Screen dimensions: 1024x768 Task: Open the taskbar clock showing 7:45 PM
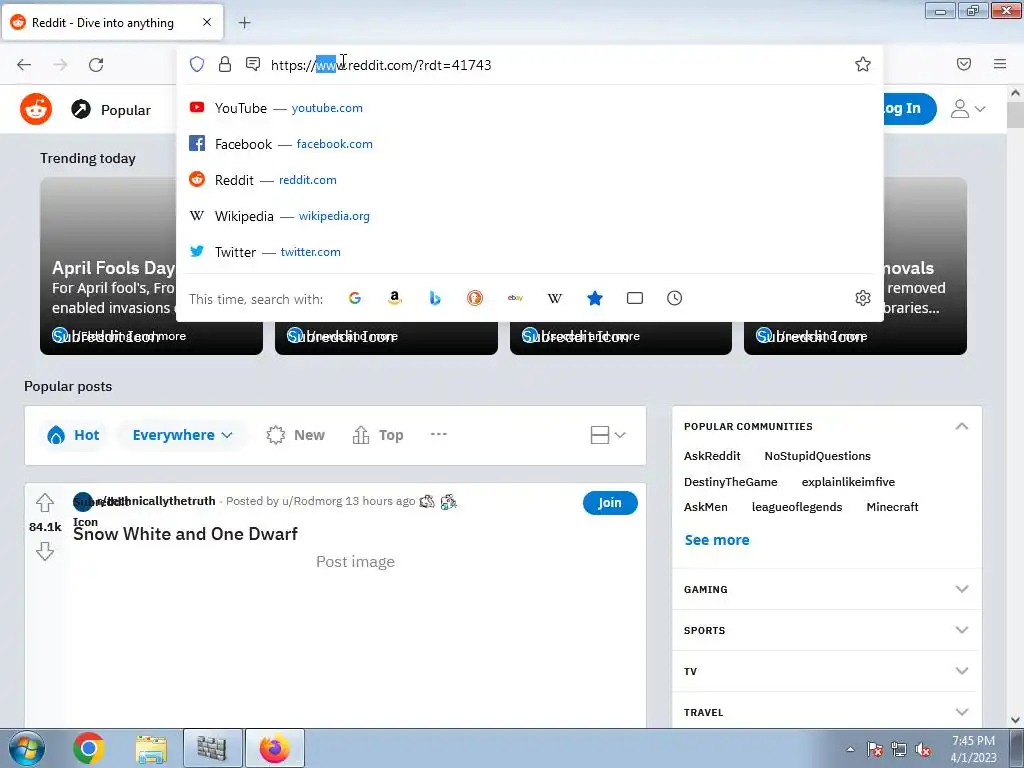click(973, 749)
